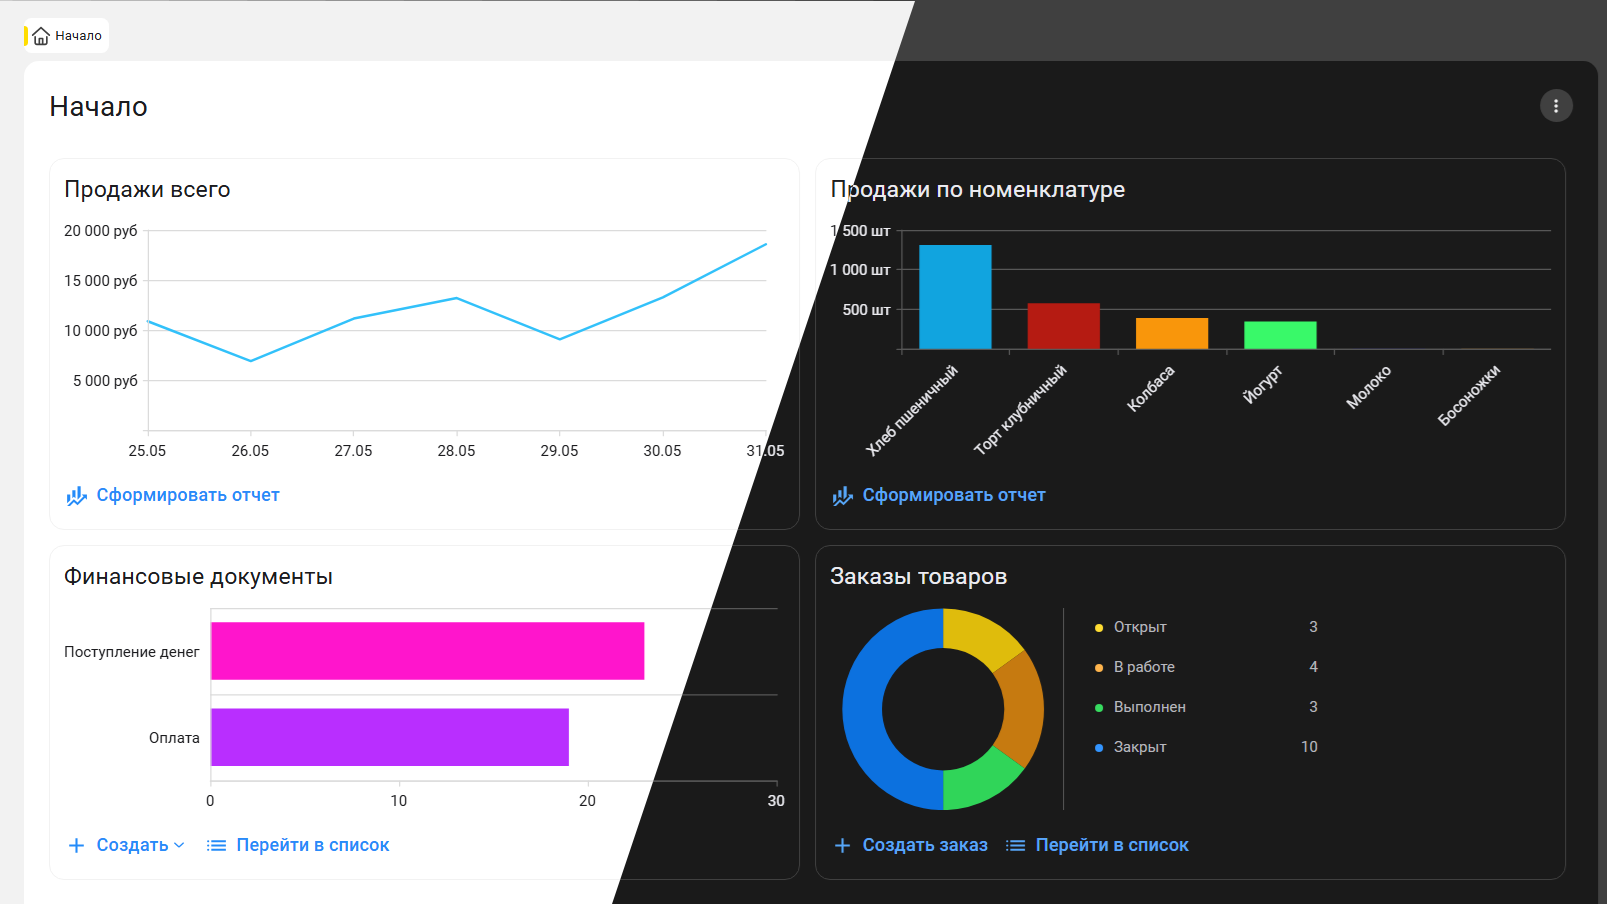Click the pink Поступление денег bar
The width and height of the screenshot is (1607, 904).
[x=427, y=651]
